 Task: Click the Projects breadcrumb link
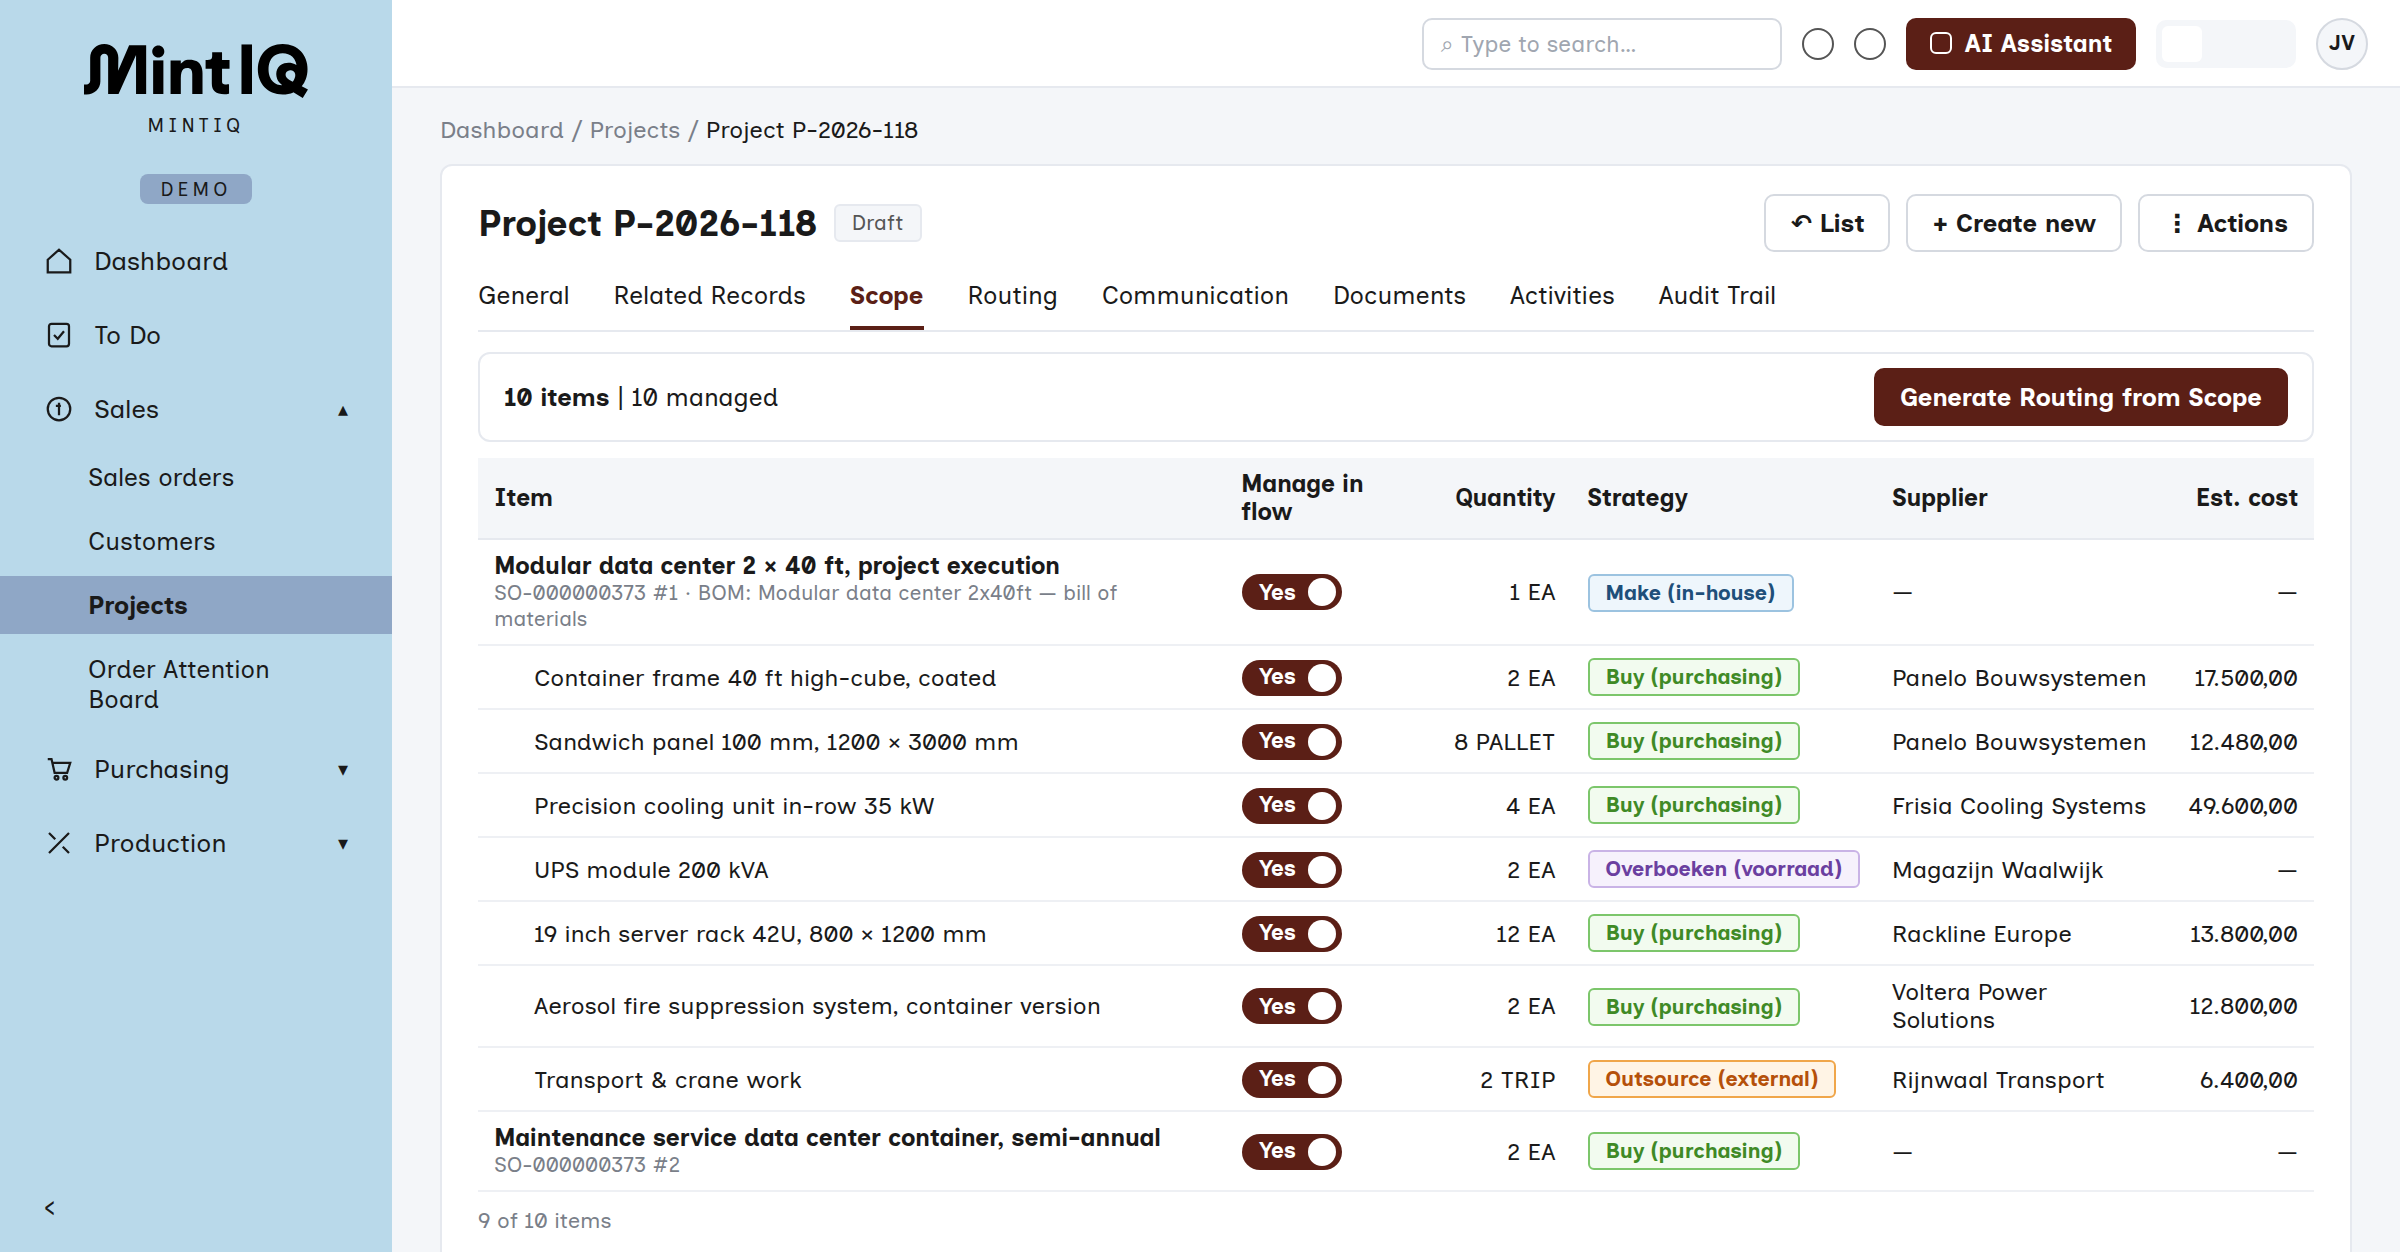pos(635,130)
